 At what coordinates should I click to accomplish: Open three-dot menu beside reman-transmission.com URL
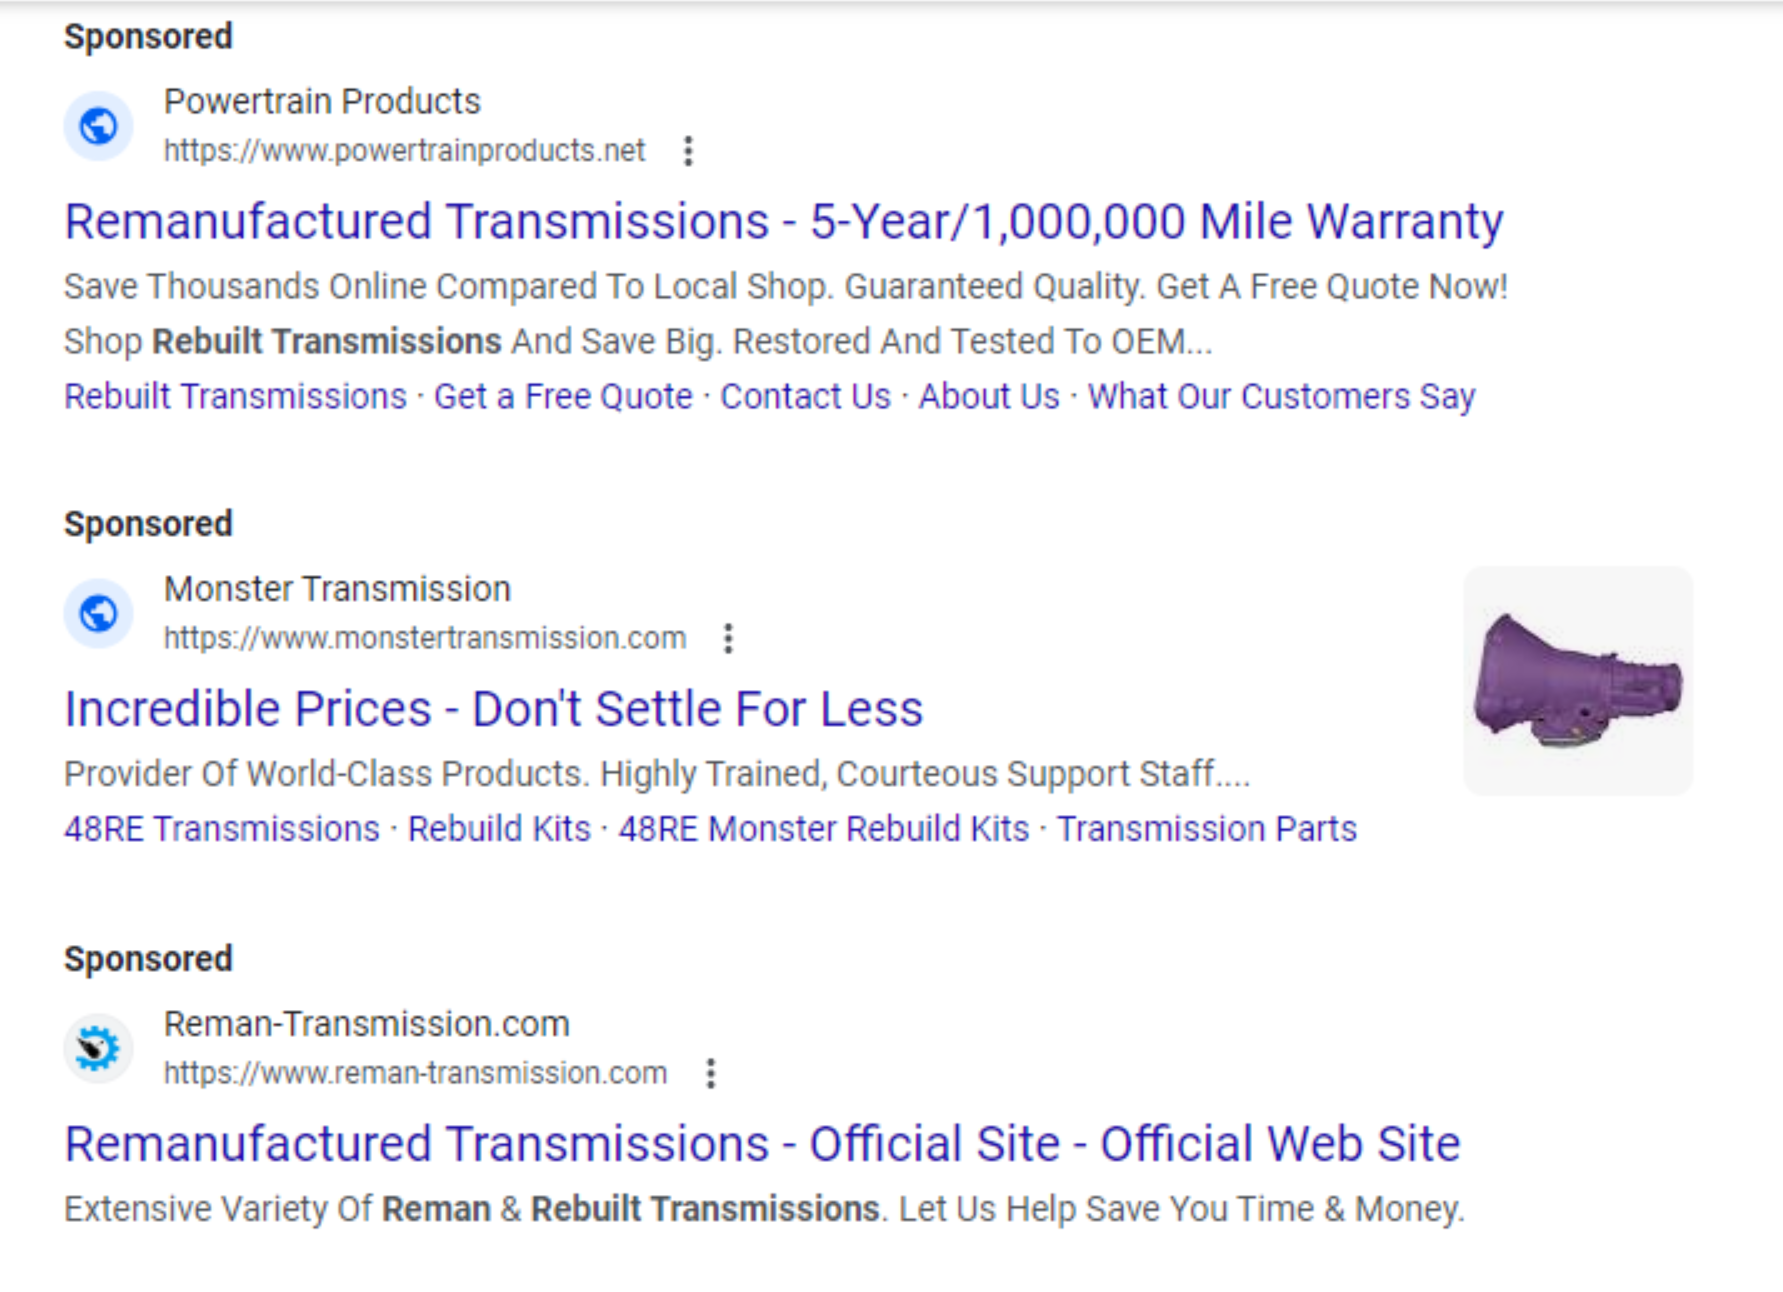710,1073
